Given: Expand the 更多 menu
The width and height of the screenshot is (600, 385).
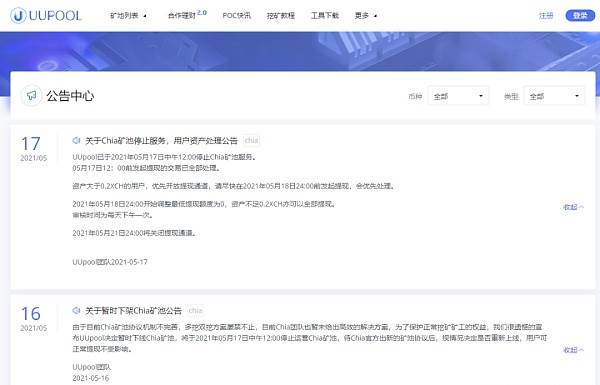Looking at the screenshot, I should (x=366, y=16).
